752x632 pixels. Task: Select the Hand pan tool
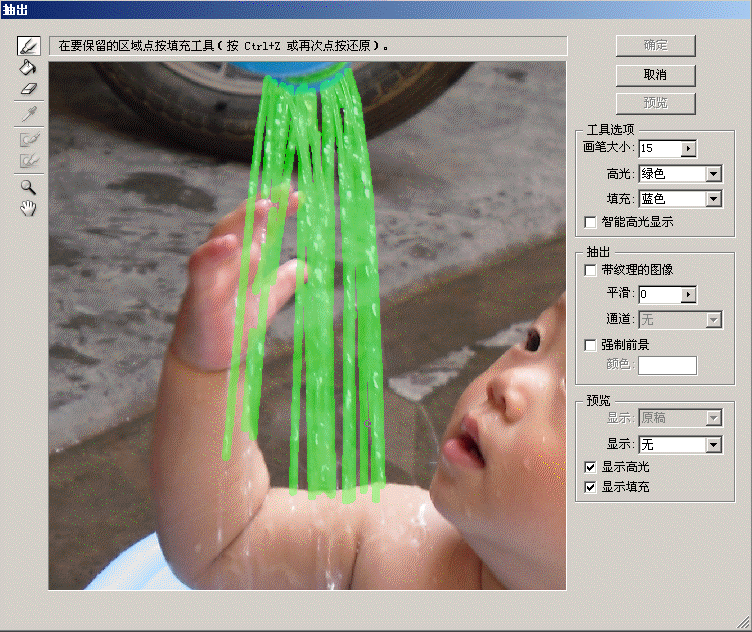point(29,207)
